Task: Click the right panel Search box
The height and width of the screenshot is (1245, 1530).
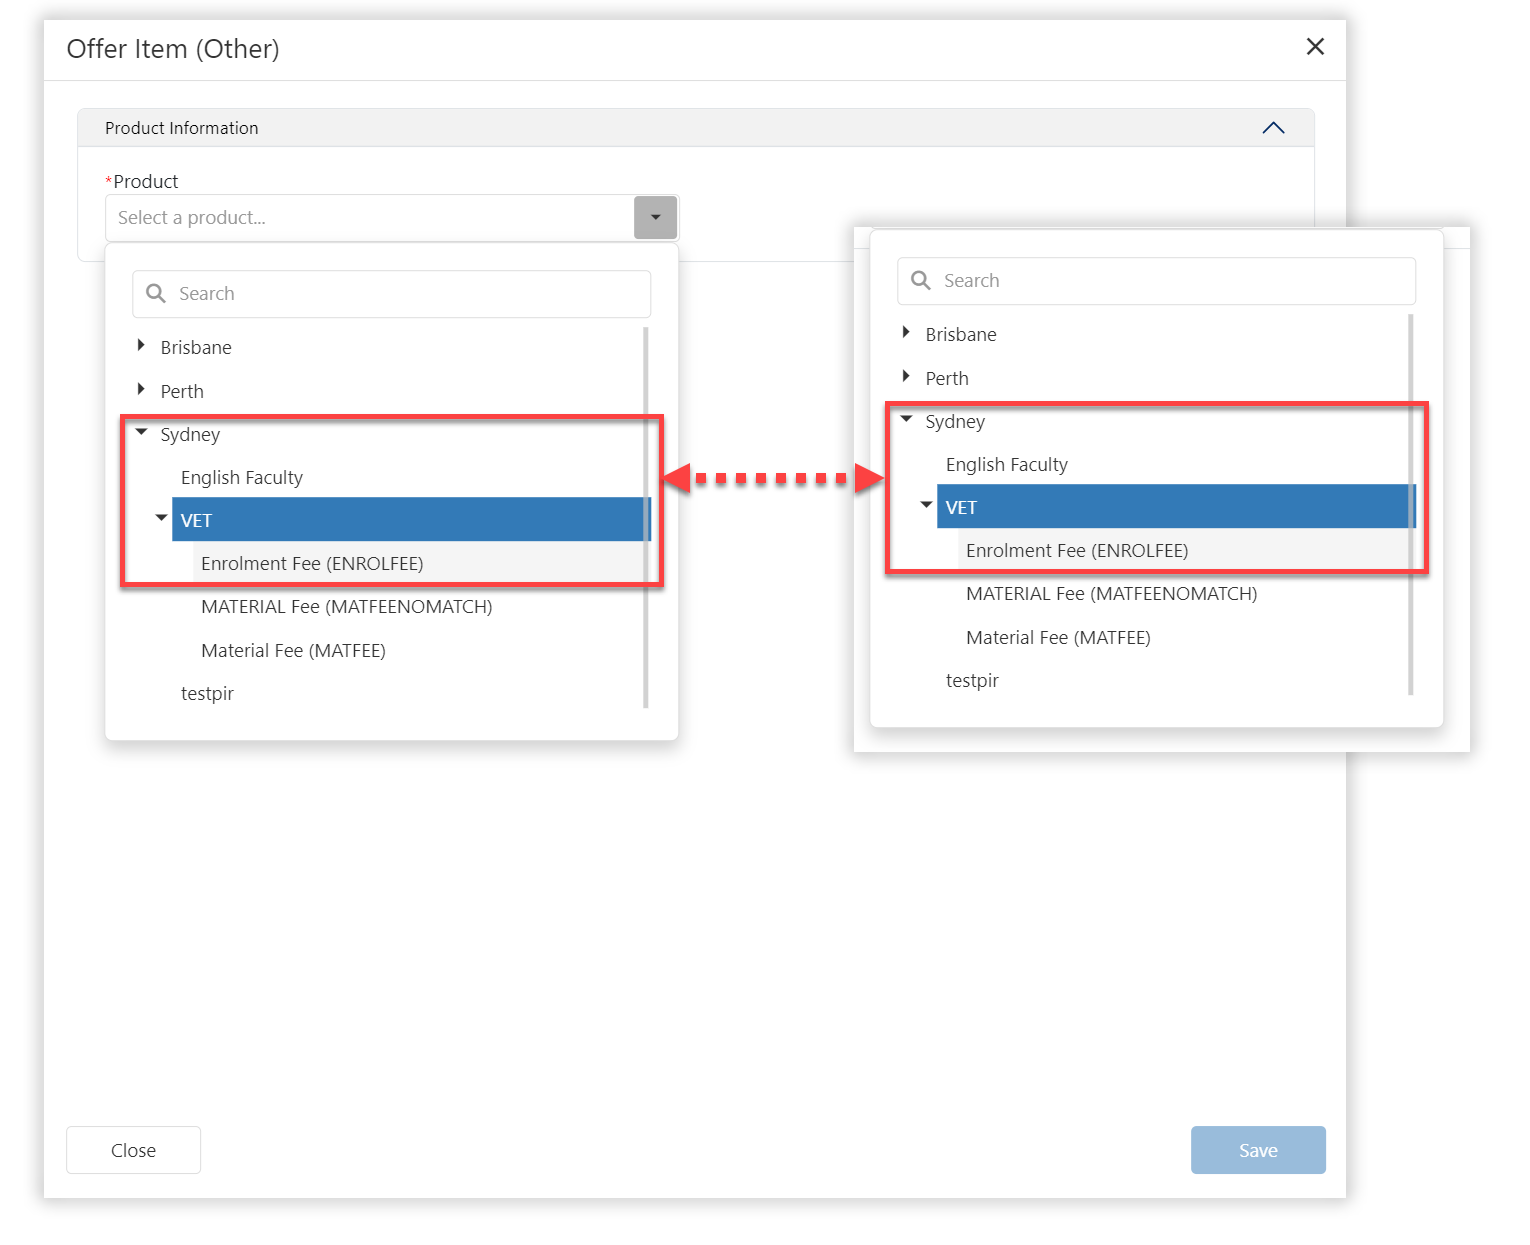Action: point(1156,281)
